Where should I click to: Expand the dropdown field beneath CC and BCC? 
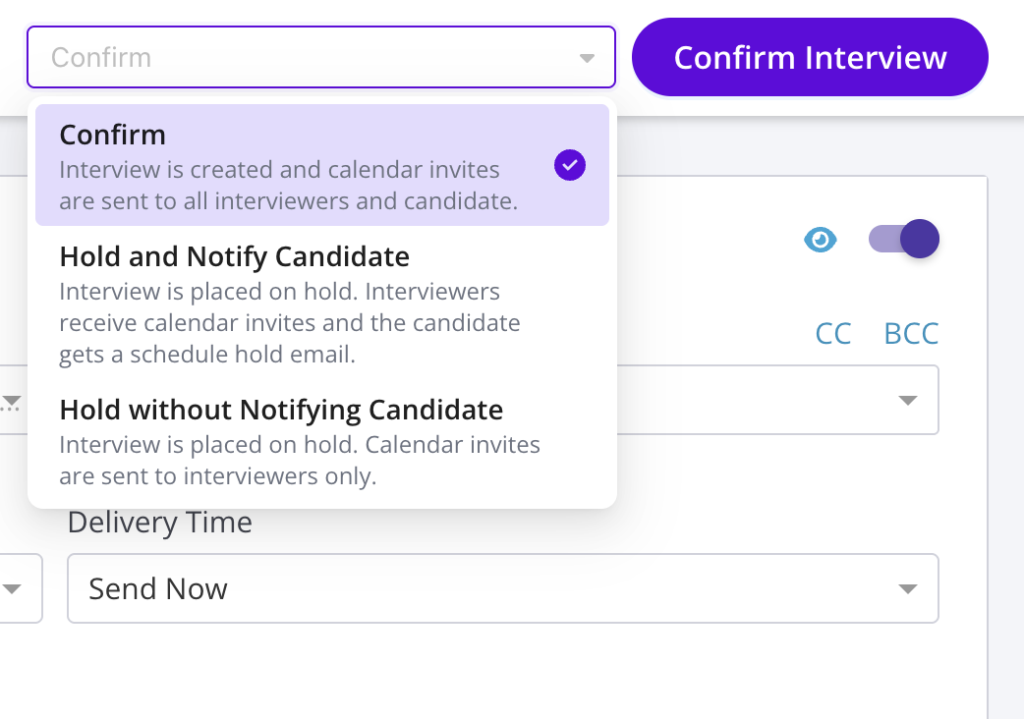point(780,400)
